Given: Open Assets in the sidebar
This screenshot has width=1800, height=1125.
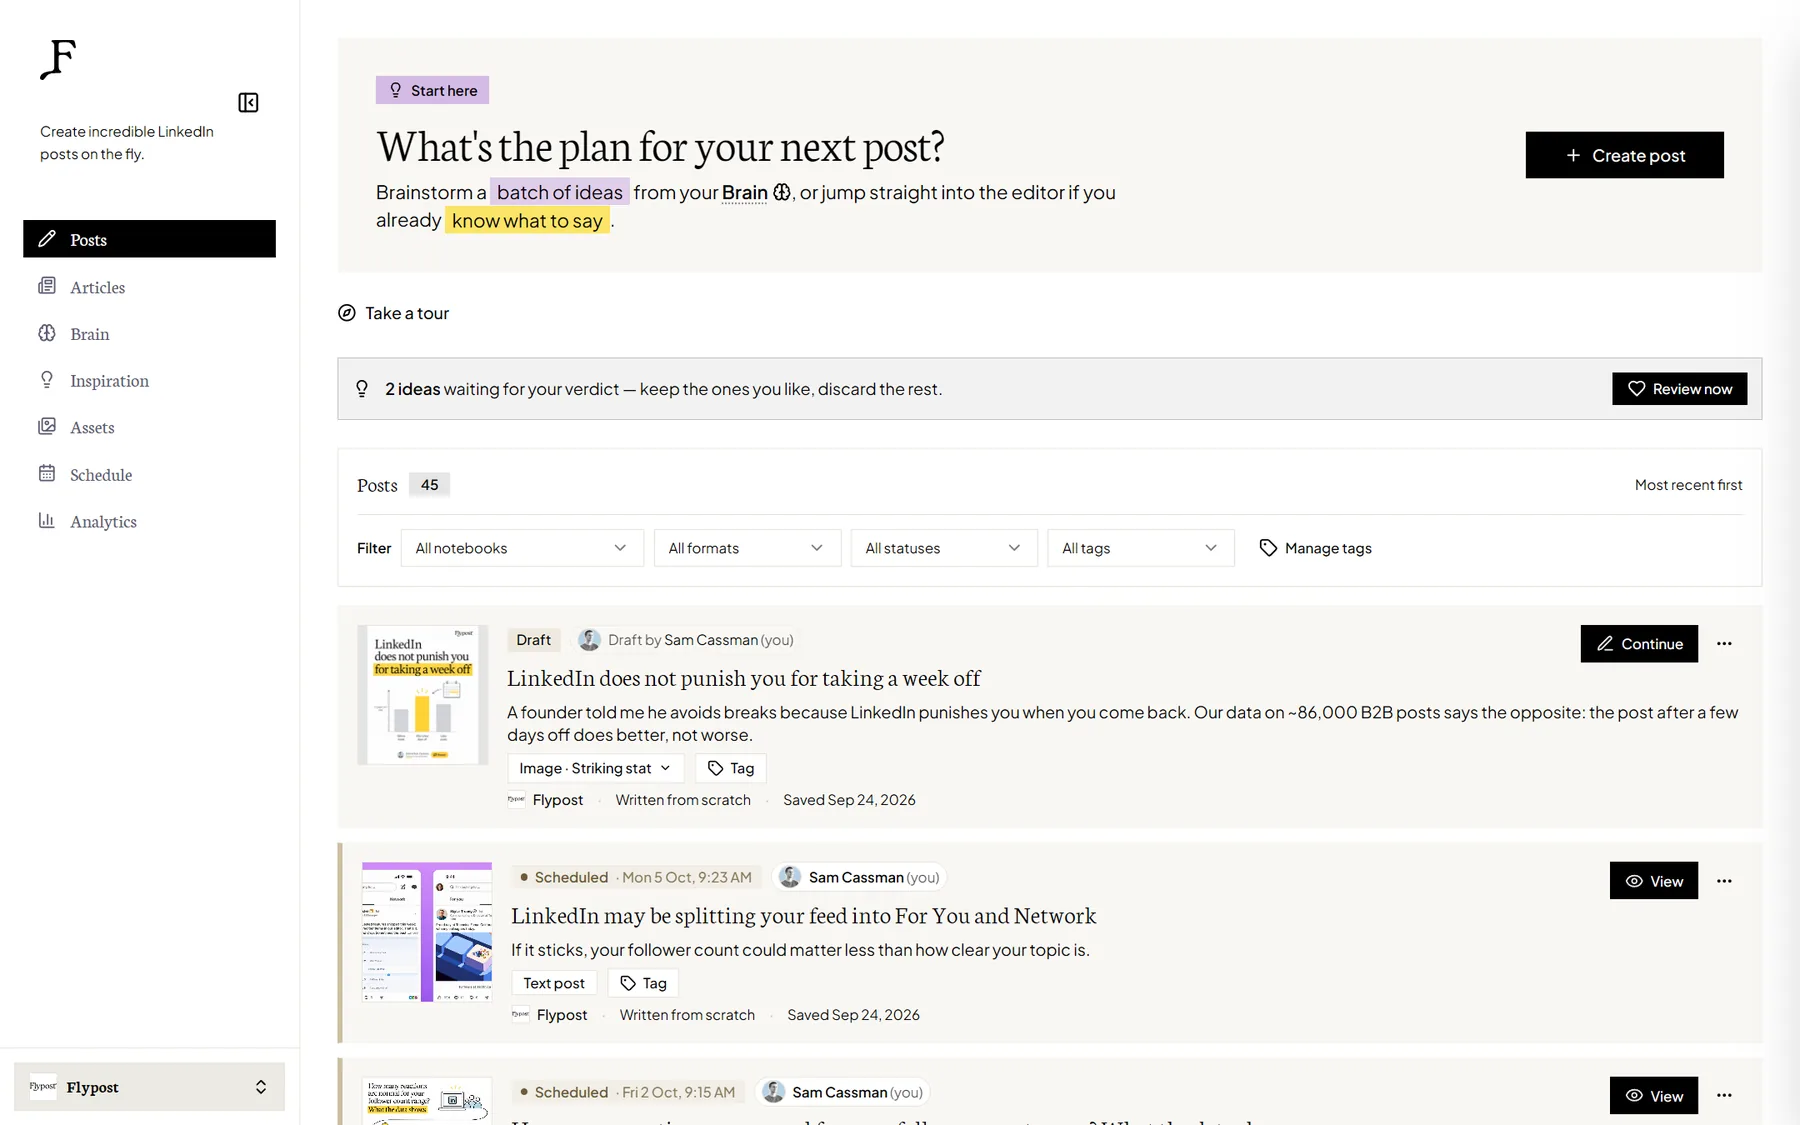Looking at the screenshot, I should click(x=149, y=427).
